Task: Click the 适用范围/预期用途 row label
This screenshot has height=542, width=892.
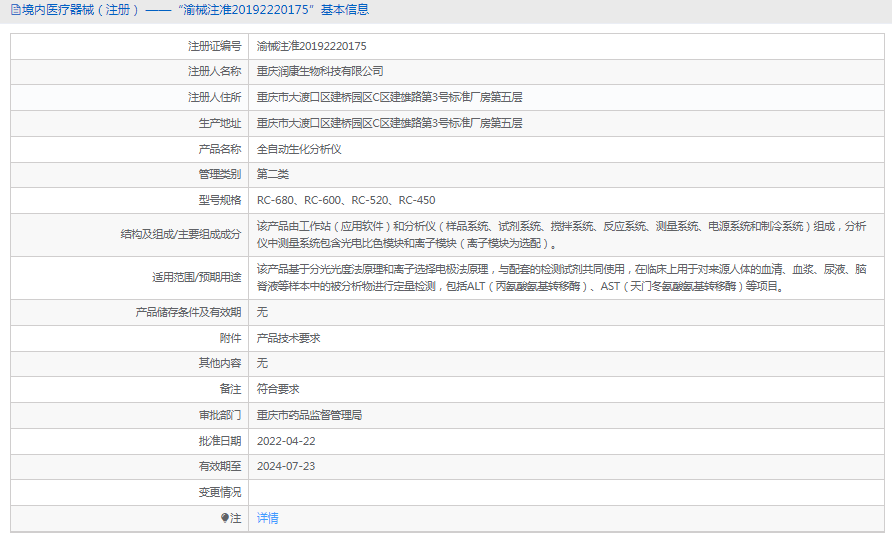Action: 196,278
